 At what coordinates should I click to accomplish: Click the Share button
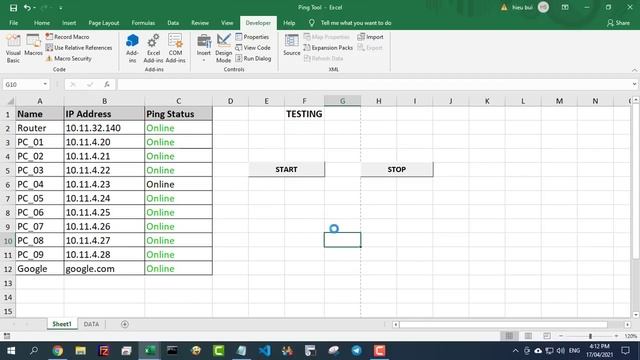pos(618,23)
